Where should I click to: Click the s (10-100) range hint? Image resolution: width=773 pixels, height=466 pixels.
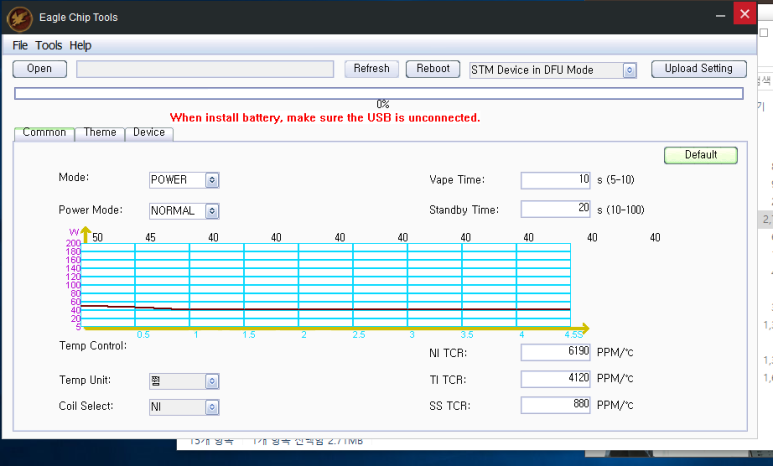point(621,210)
